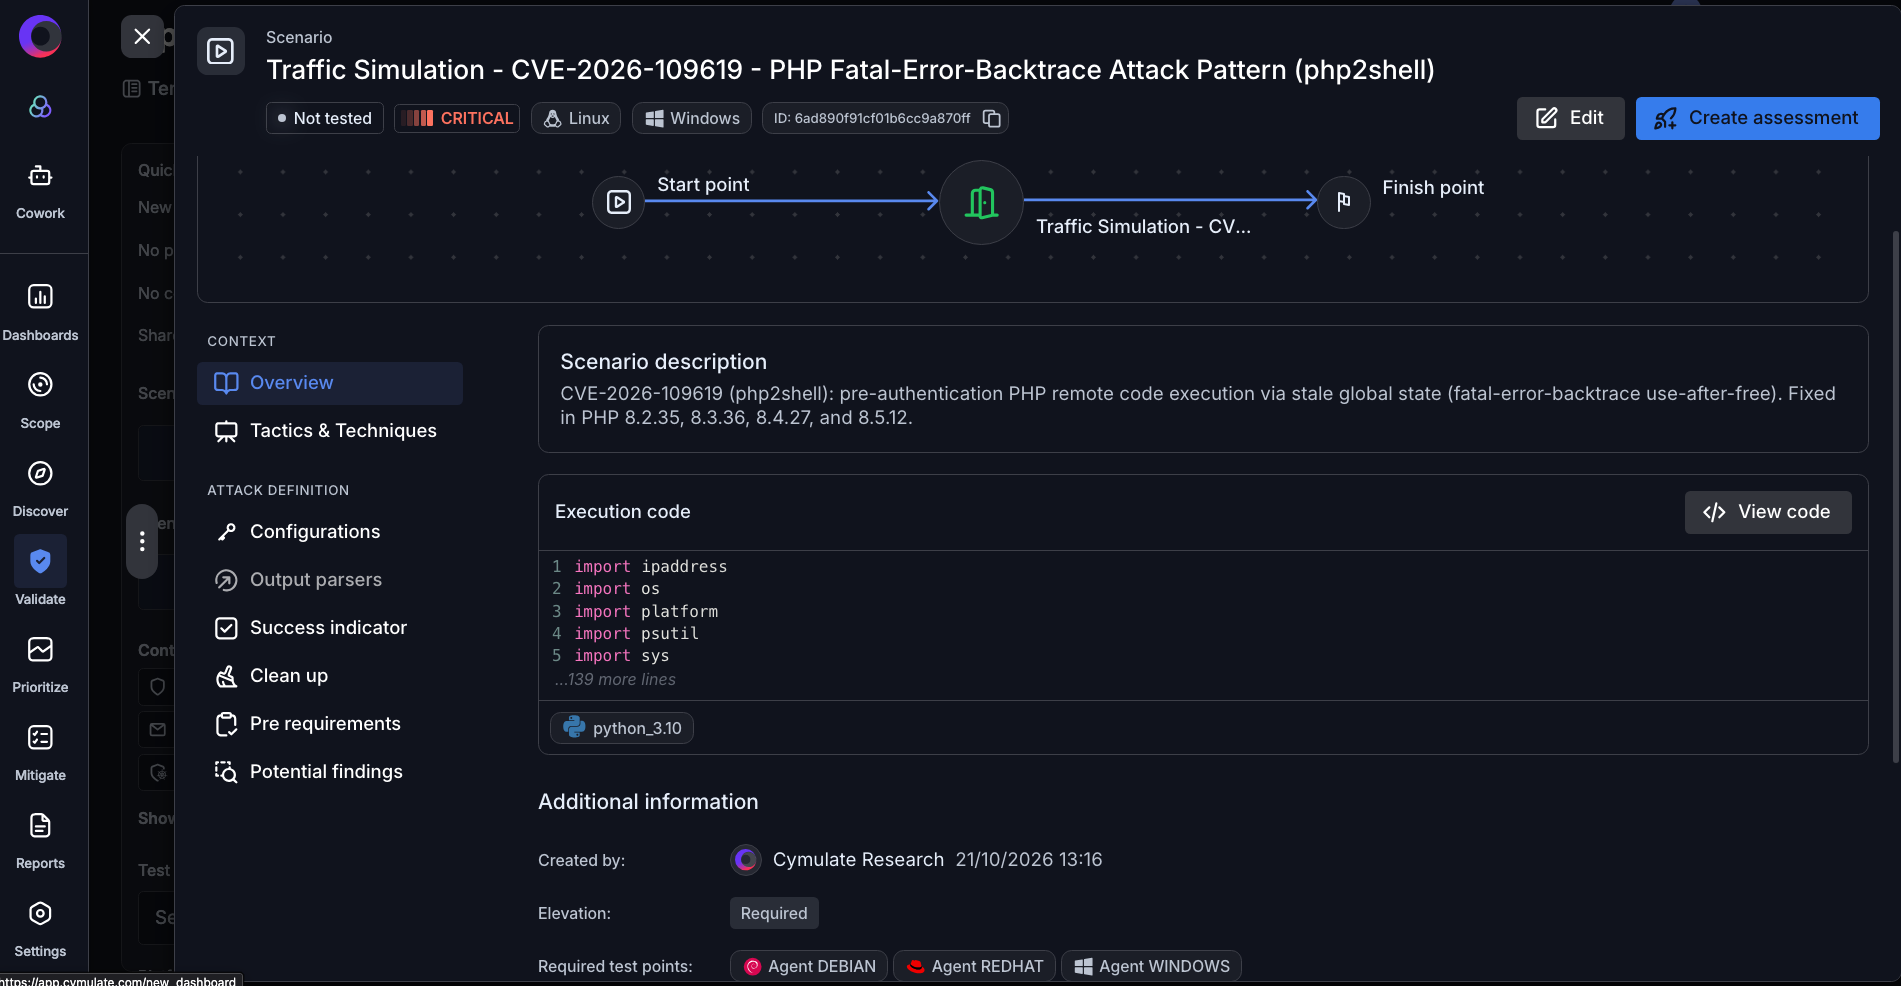Viewport: 1901px width, 986px height.
Task: Open the Potential findings section
Action: point(330,772)
